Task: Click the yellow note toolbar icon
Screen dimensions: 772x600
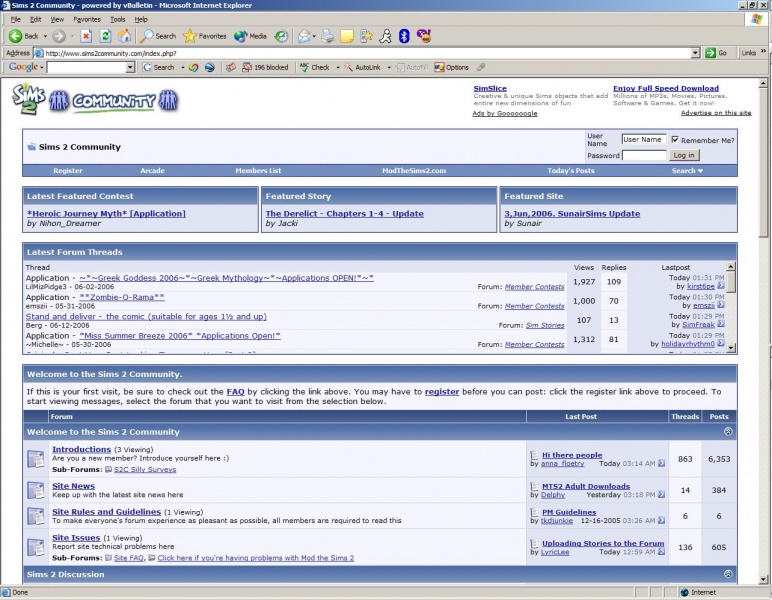Action: tap(347, 36)
